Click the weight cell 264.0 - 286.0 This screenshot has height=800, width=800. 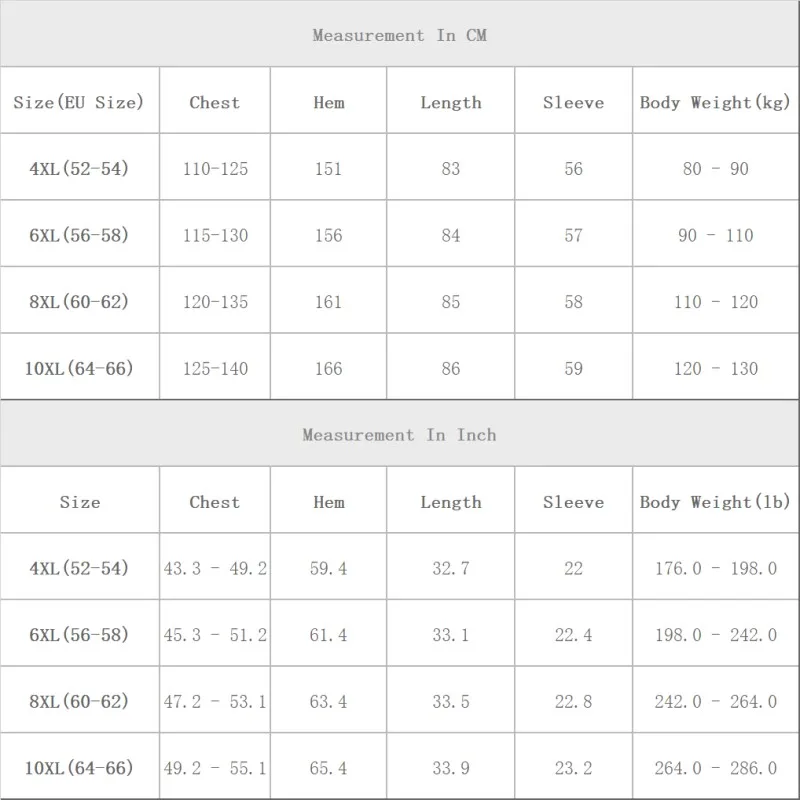[715, 768]
